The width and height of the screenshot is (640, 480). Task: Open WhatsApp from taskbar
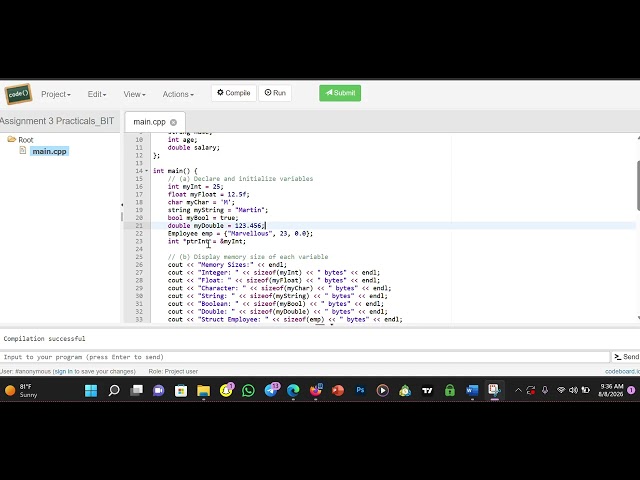(x=248, y=391)
